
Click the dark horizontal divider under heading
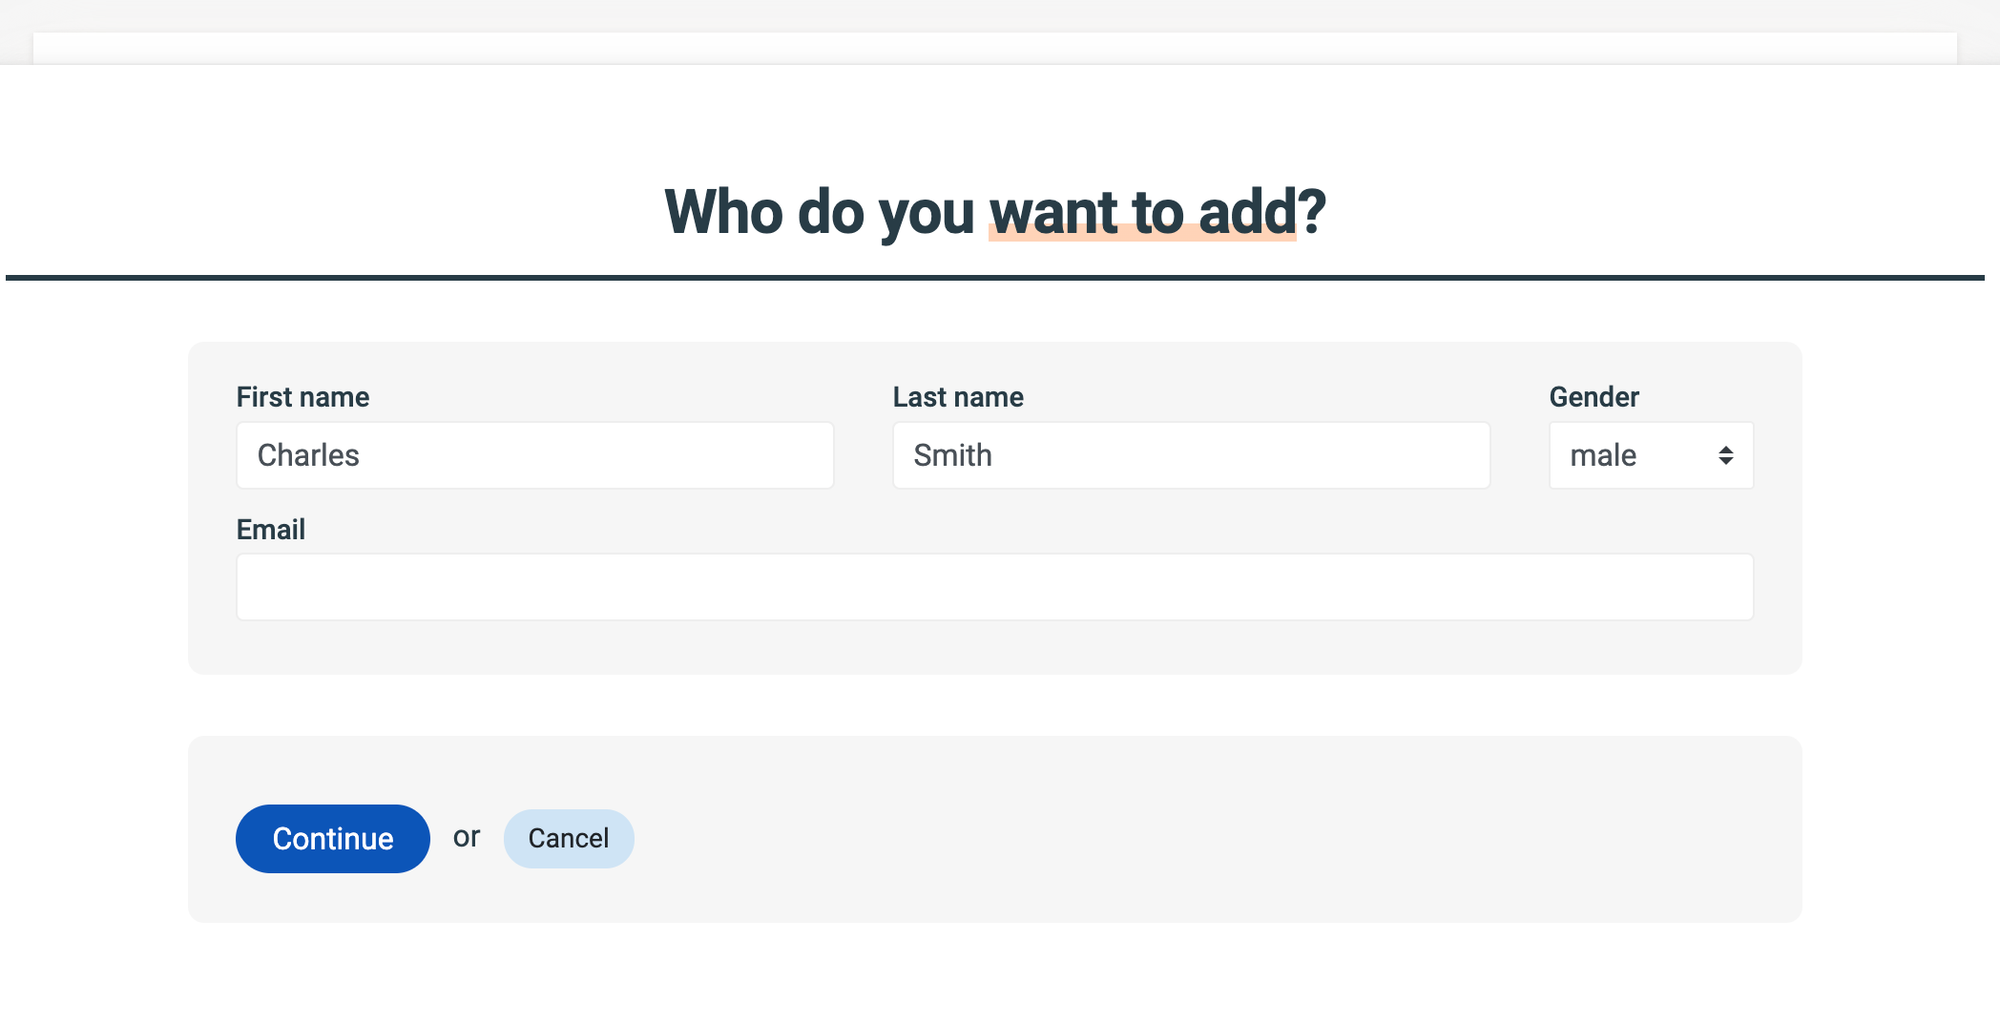coord(995,278)
